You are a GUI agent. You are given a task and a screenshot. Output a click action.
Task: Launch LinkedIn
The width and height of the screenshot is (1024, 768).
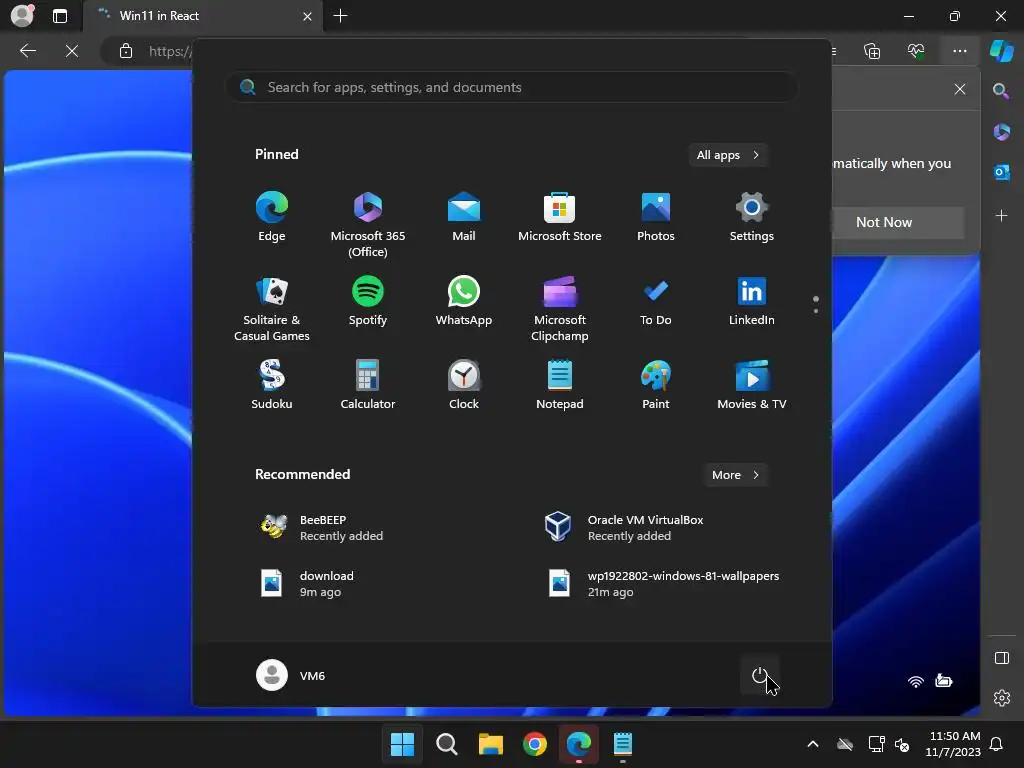(x=752, y=300)
